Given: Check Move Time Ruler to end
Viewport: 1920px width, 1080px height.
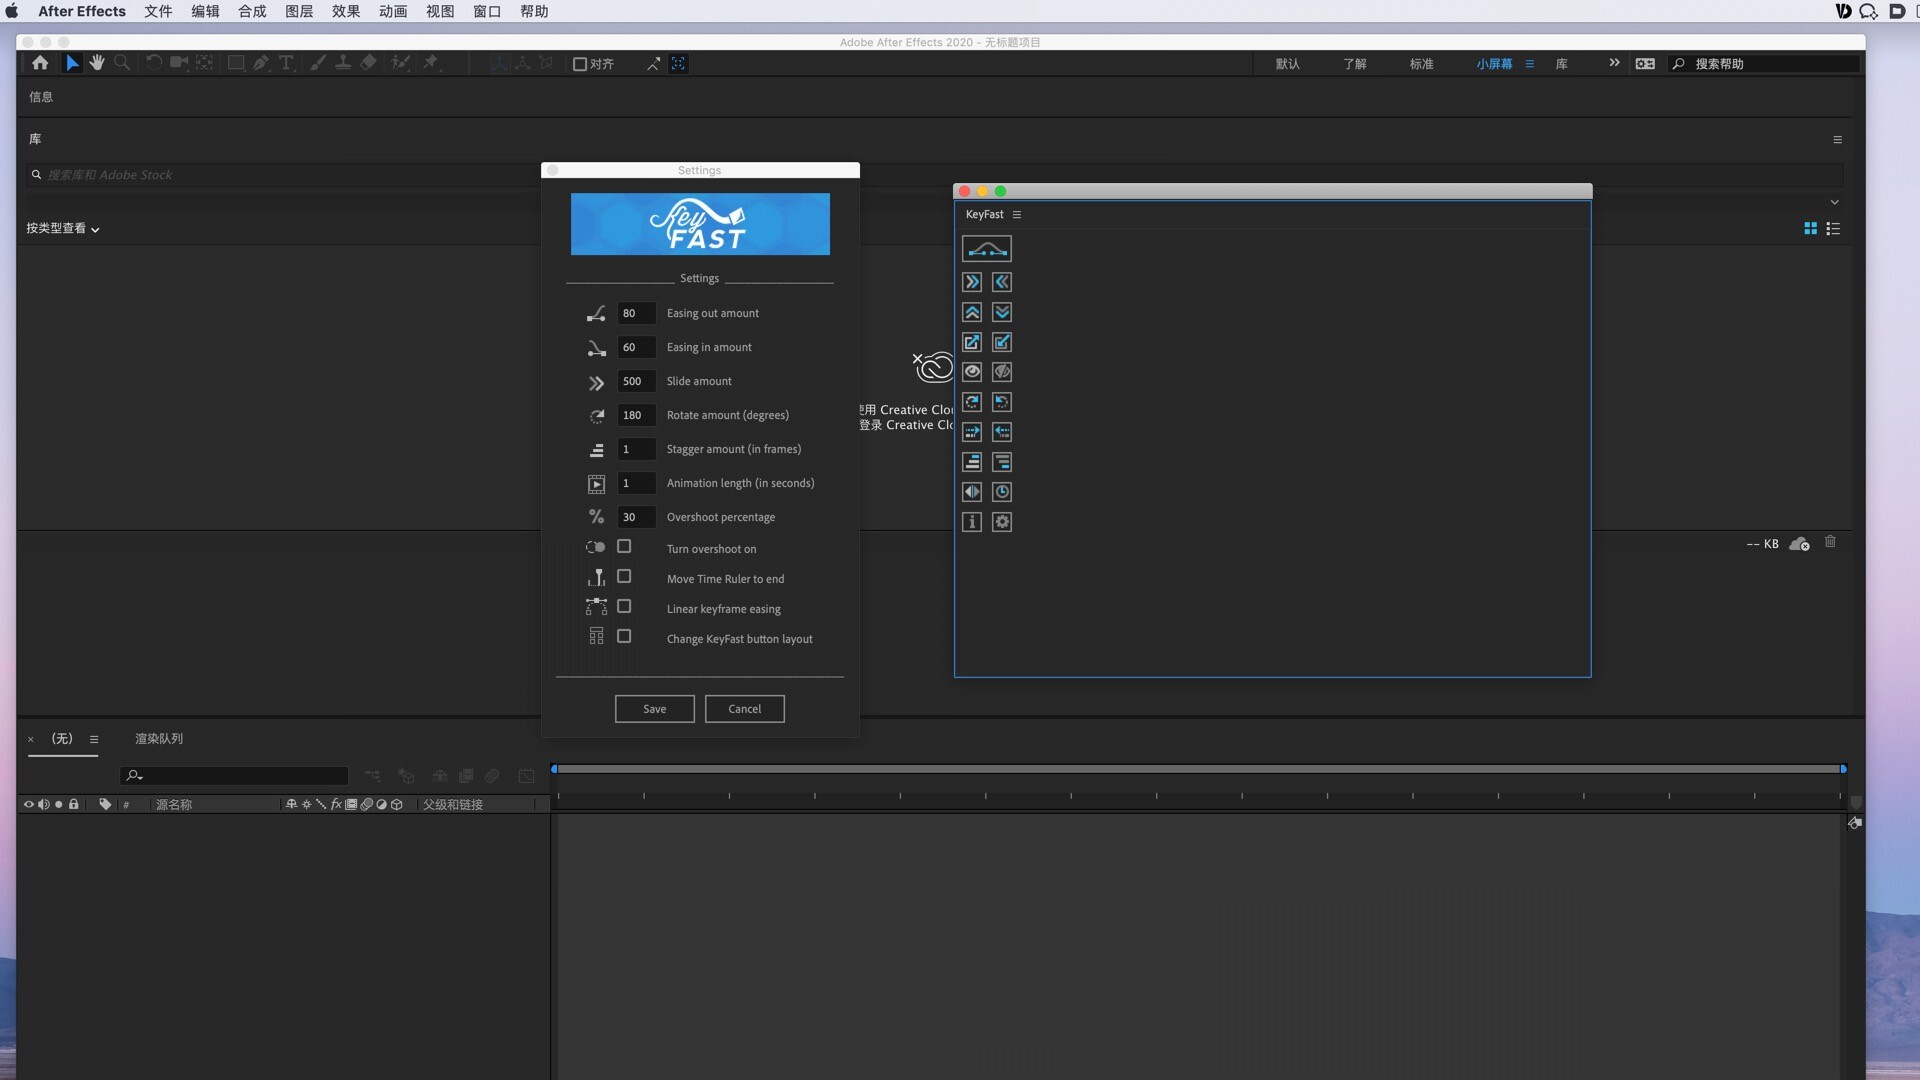Looking at the screenshot, I should (x=624, y=577).
